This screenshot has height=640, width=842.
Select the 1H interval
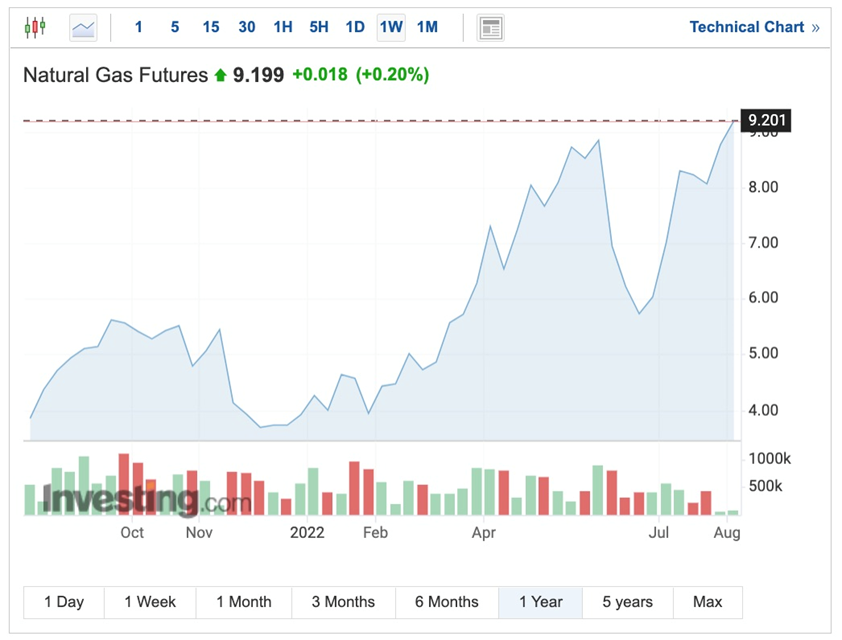(x=283, y=27)
